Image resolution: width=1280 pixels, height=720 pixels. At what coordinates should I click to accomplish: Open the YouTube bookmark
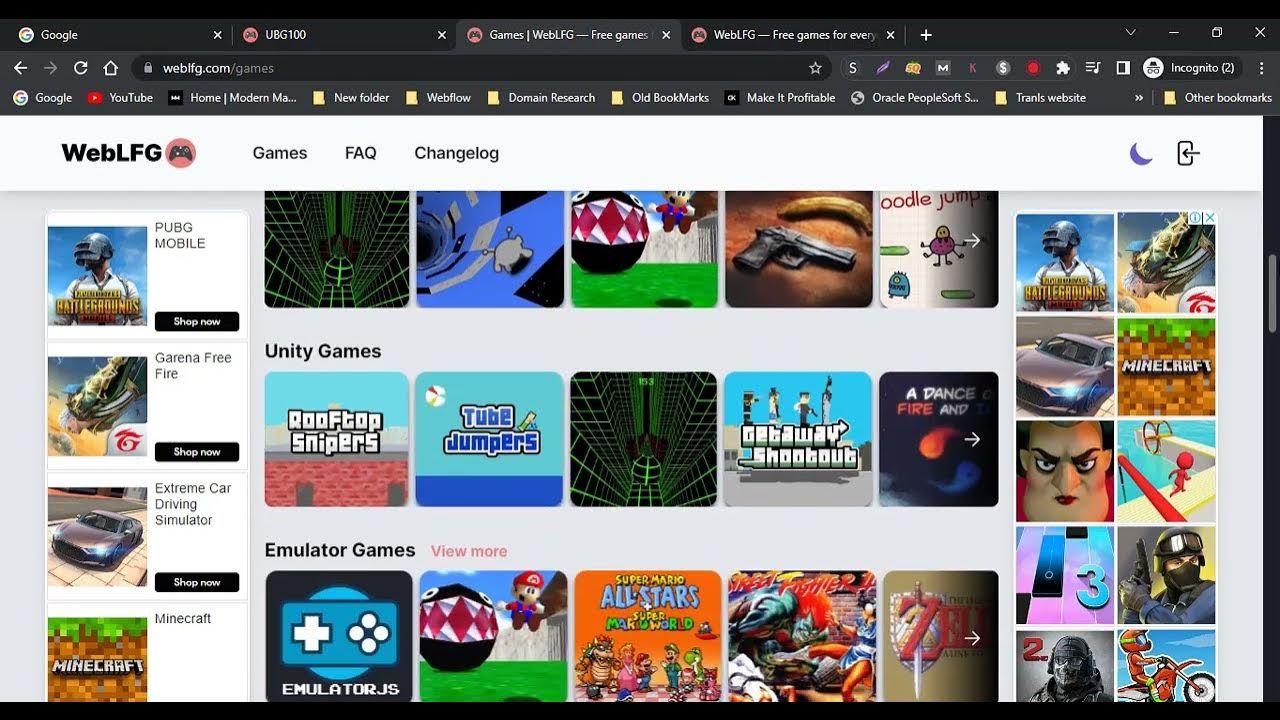pyautogui.click(x=120, y=98)
